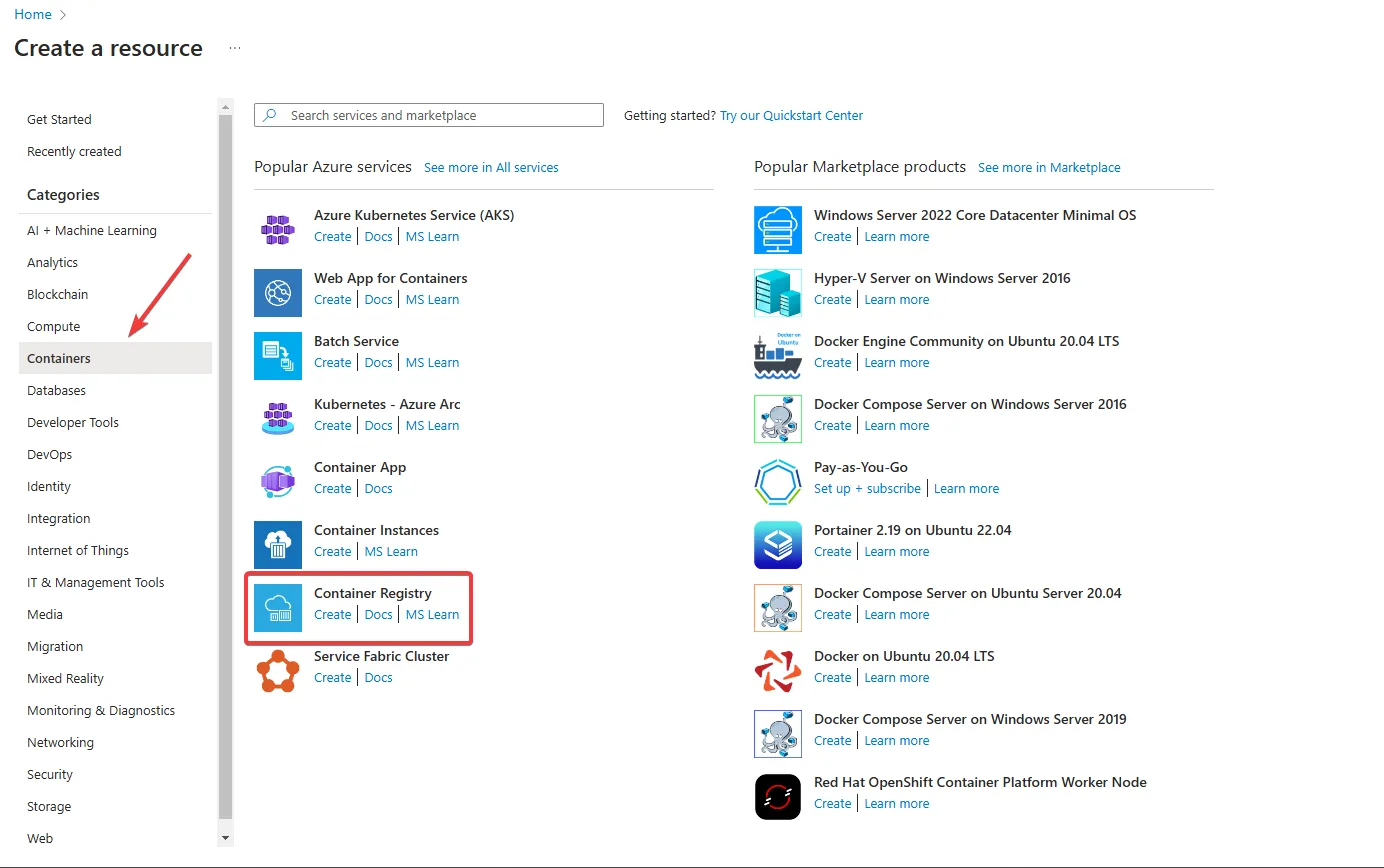1384x868 pixels.
Task: Select the Blockchain category
Action: [x=115, y=294]
